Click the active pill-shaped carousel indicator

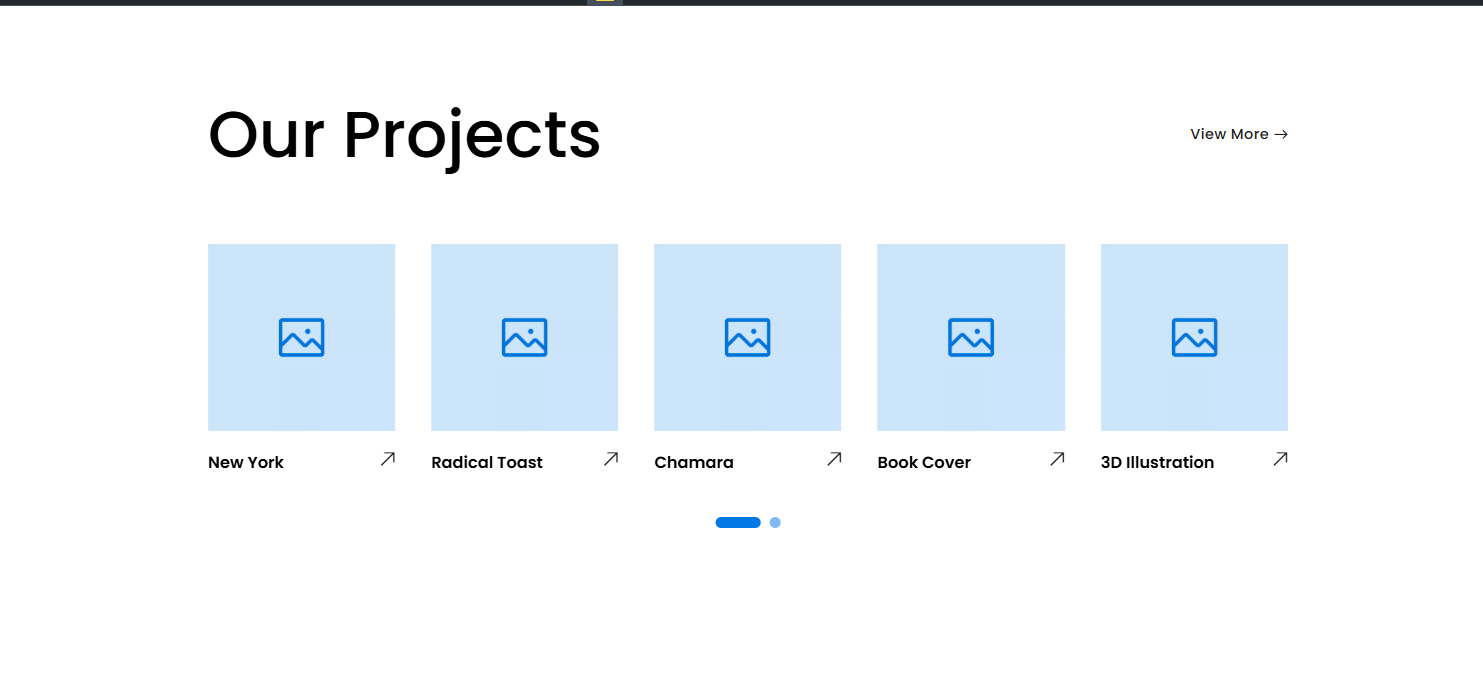[x=738, y=522]
